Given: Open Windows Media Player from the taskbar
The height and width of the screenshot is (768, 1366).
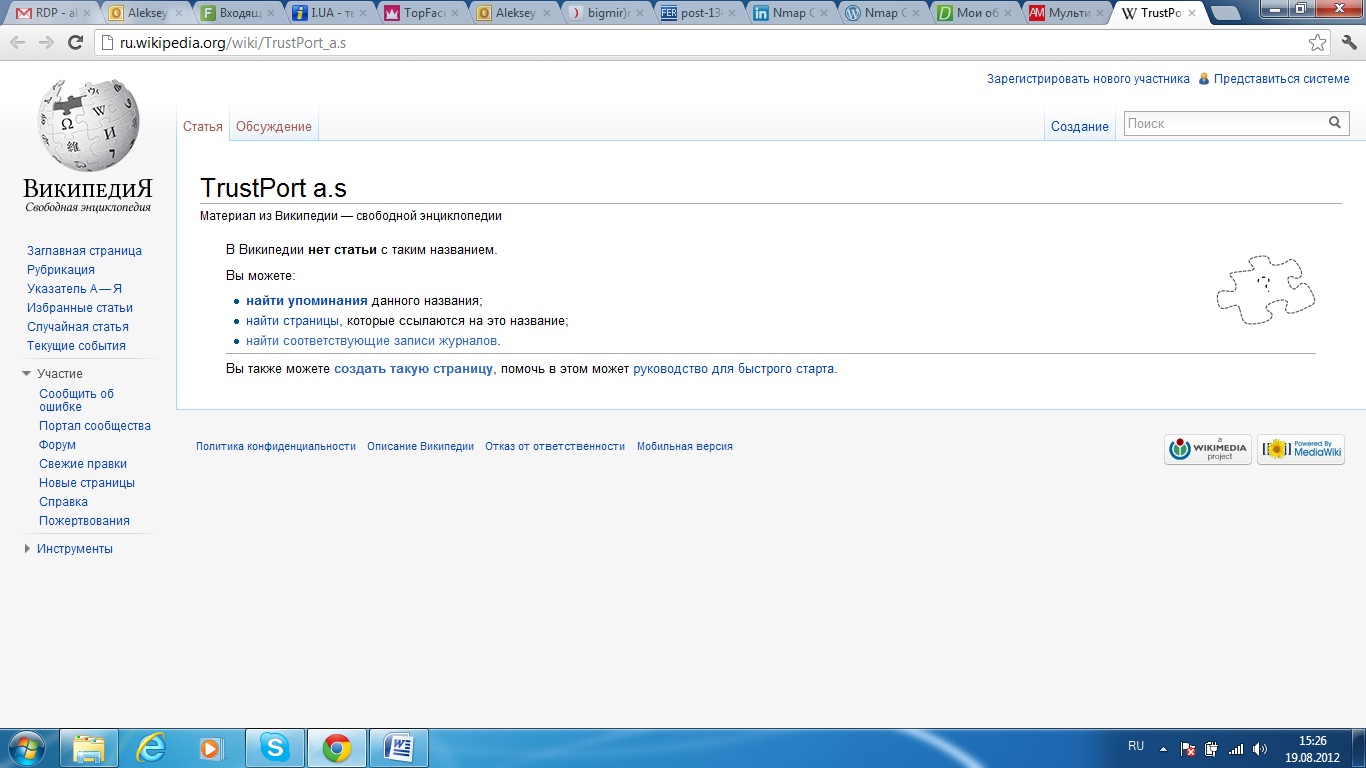Looking at the screenshot, I should tap(213, 748).
